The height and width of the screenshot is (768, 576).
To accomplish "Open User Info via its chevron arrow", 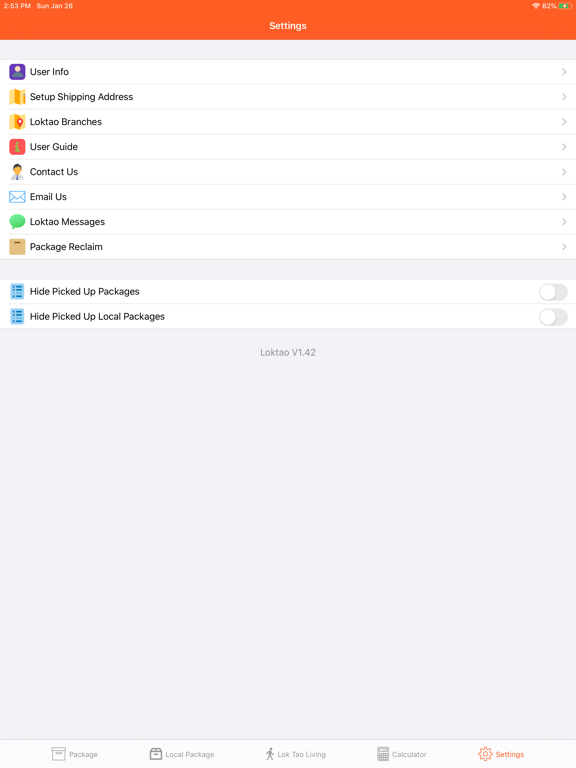I will 564,72.
